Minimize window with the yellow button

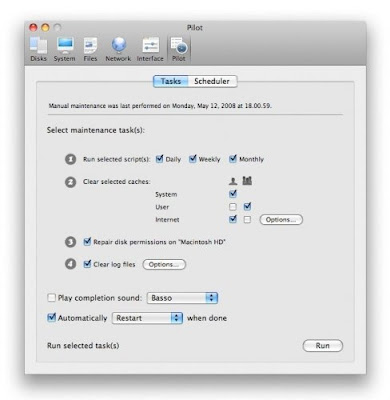(x=45, y=28)
